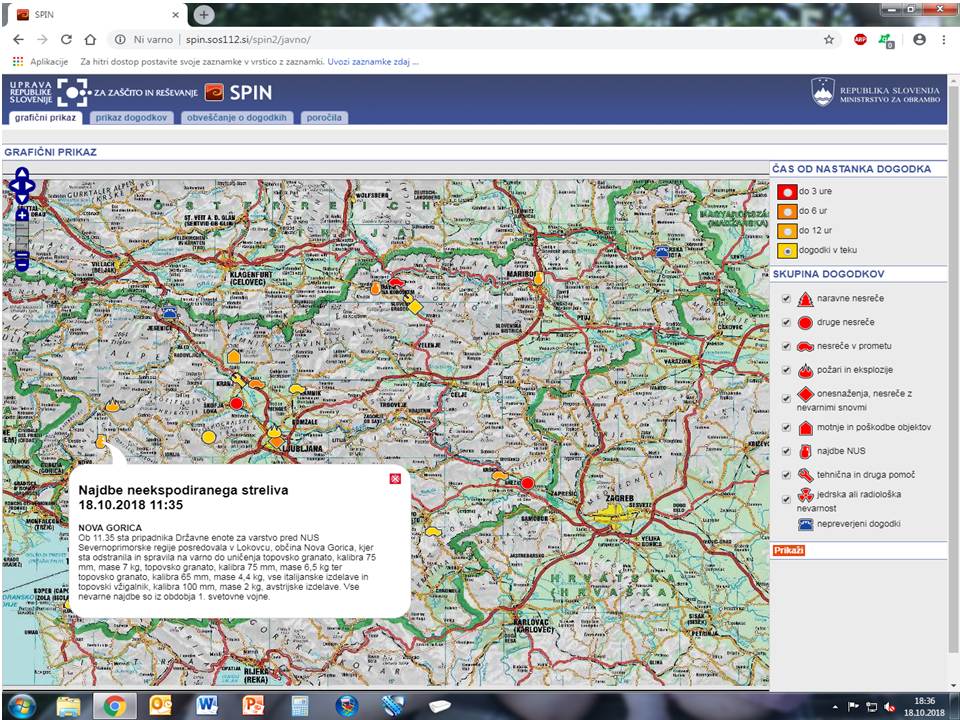Select the red circle marker near Brežice
The image size is (960, 720).
[527, 483]
